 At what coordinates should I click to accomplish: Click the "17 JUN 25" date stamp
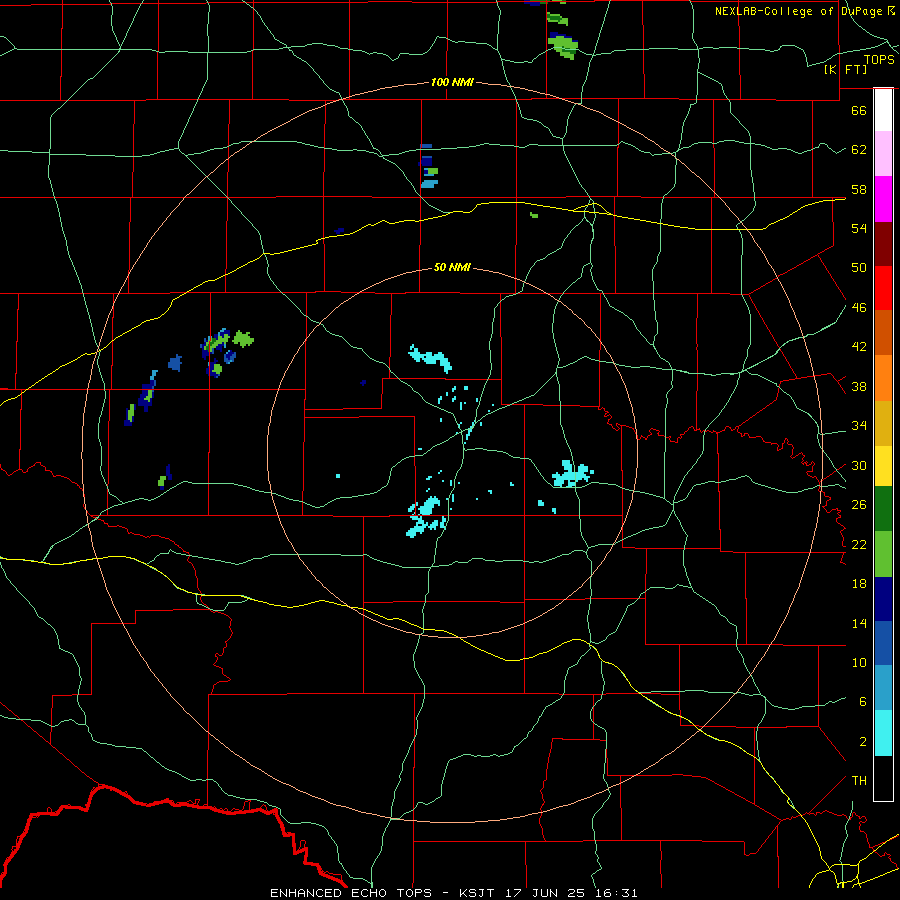coord(544,893)
